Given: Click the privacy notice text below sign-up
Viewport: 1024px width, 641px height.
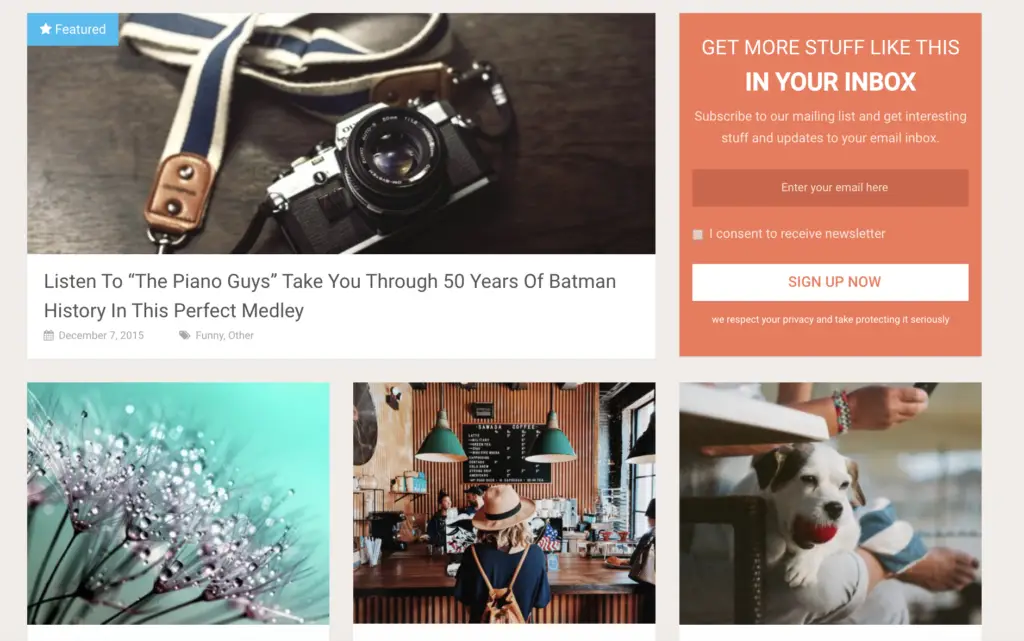Looking at the screenshot, I should (x=830, y=320).
